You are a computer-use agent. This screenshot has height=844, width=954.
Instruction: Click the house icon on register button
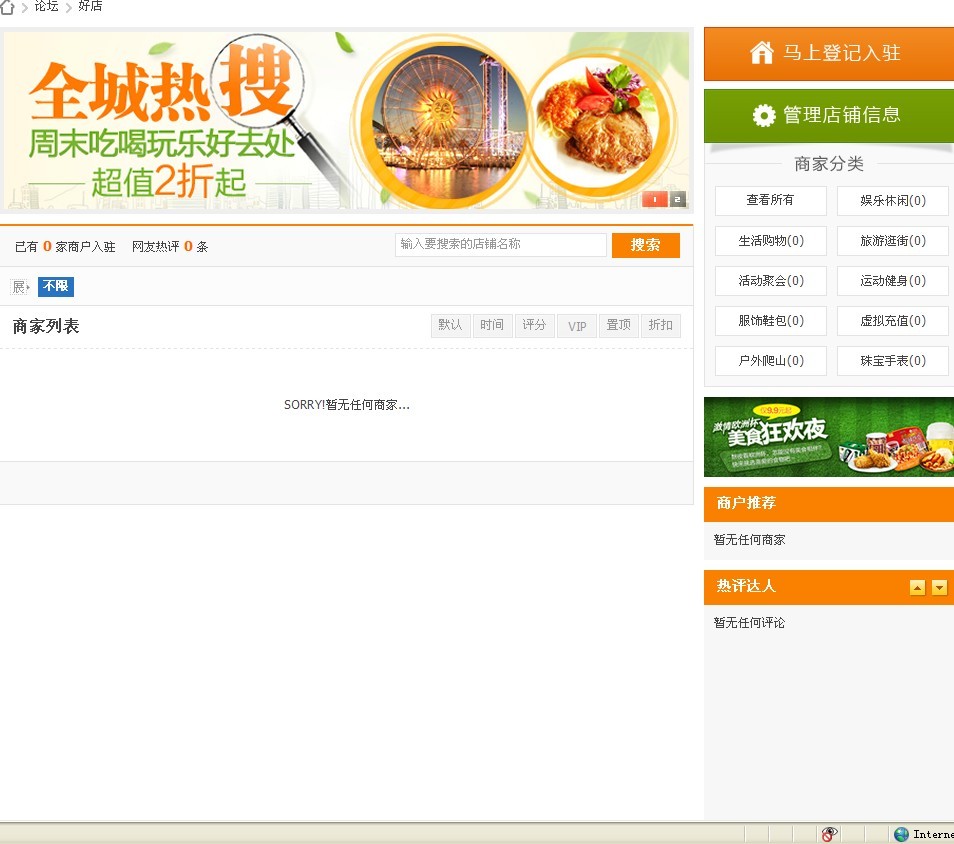[761, 52]
